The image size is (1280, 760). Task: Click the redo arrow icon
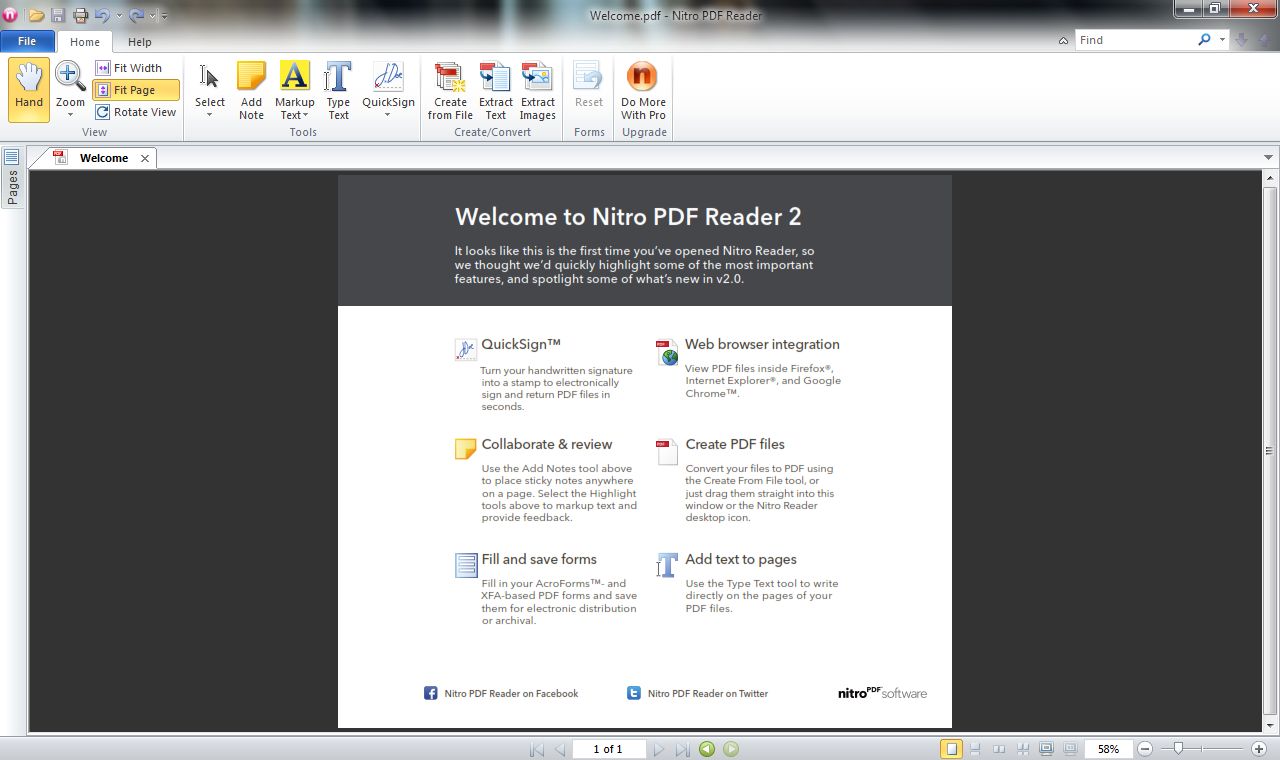pyautogui.click(x=137, y=15)
